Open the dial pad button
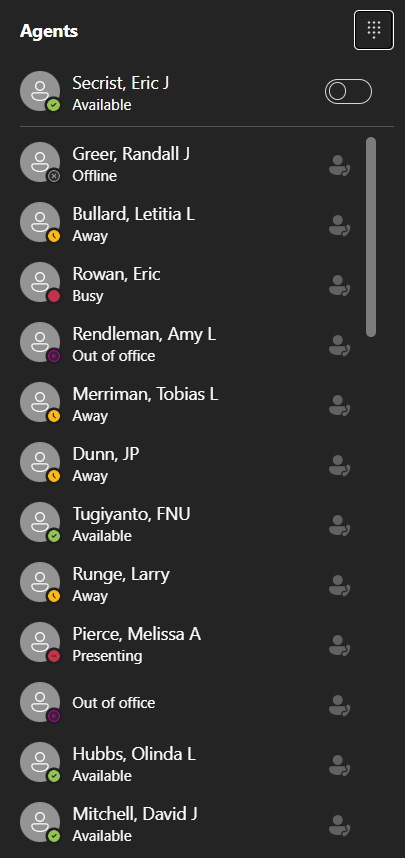 374,30
